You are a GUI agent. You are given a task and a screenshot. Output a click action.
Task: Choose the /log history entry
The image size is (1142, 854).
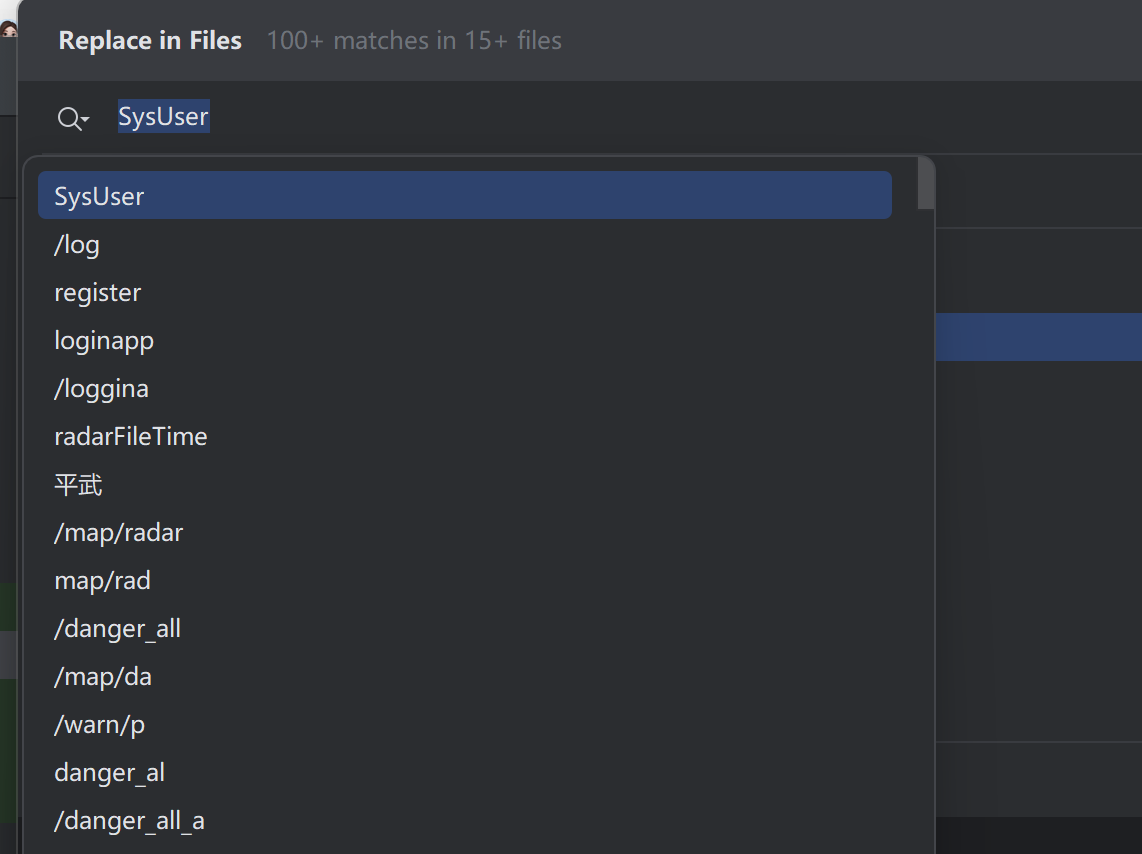(465, 244)
